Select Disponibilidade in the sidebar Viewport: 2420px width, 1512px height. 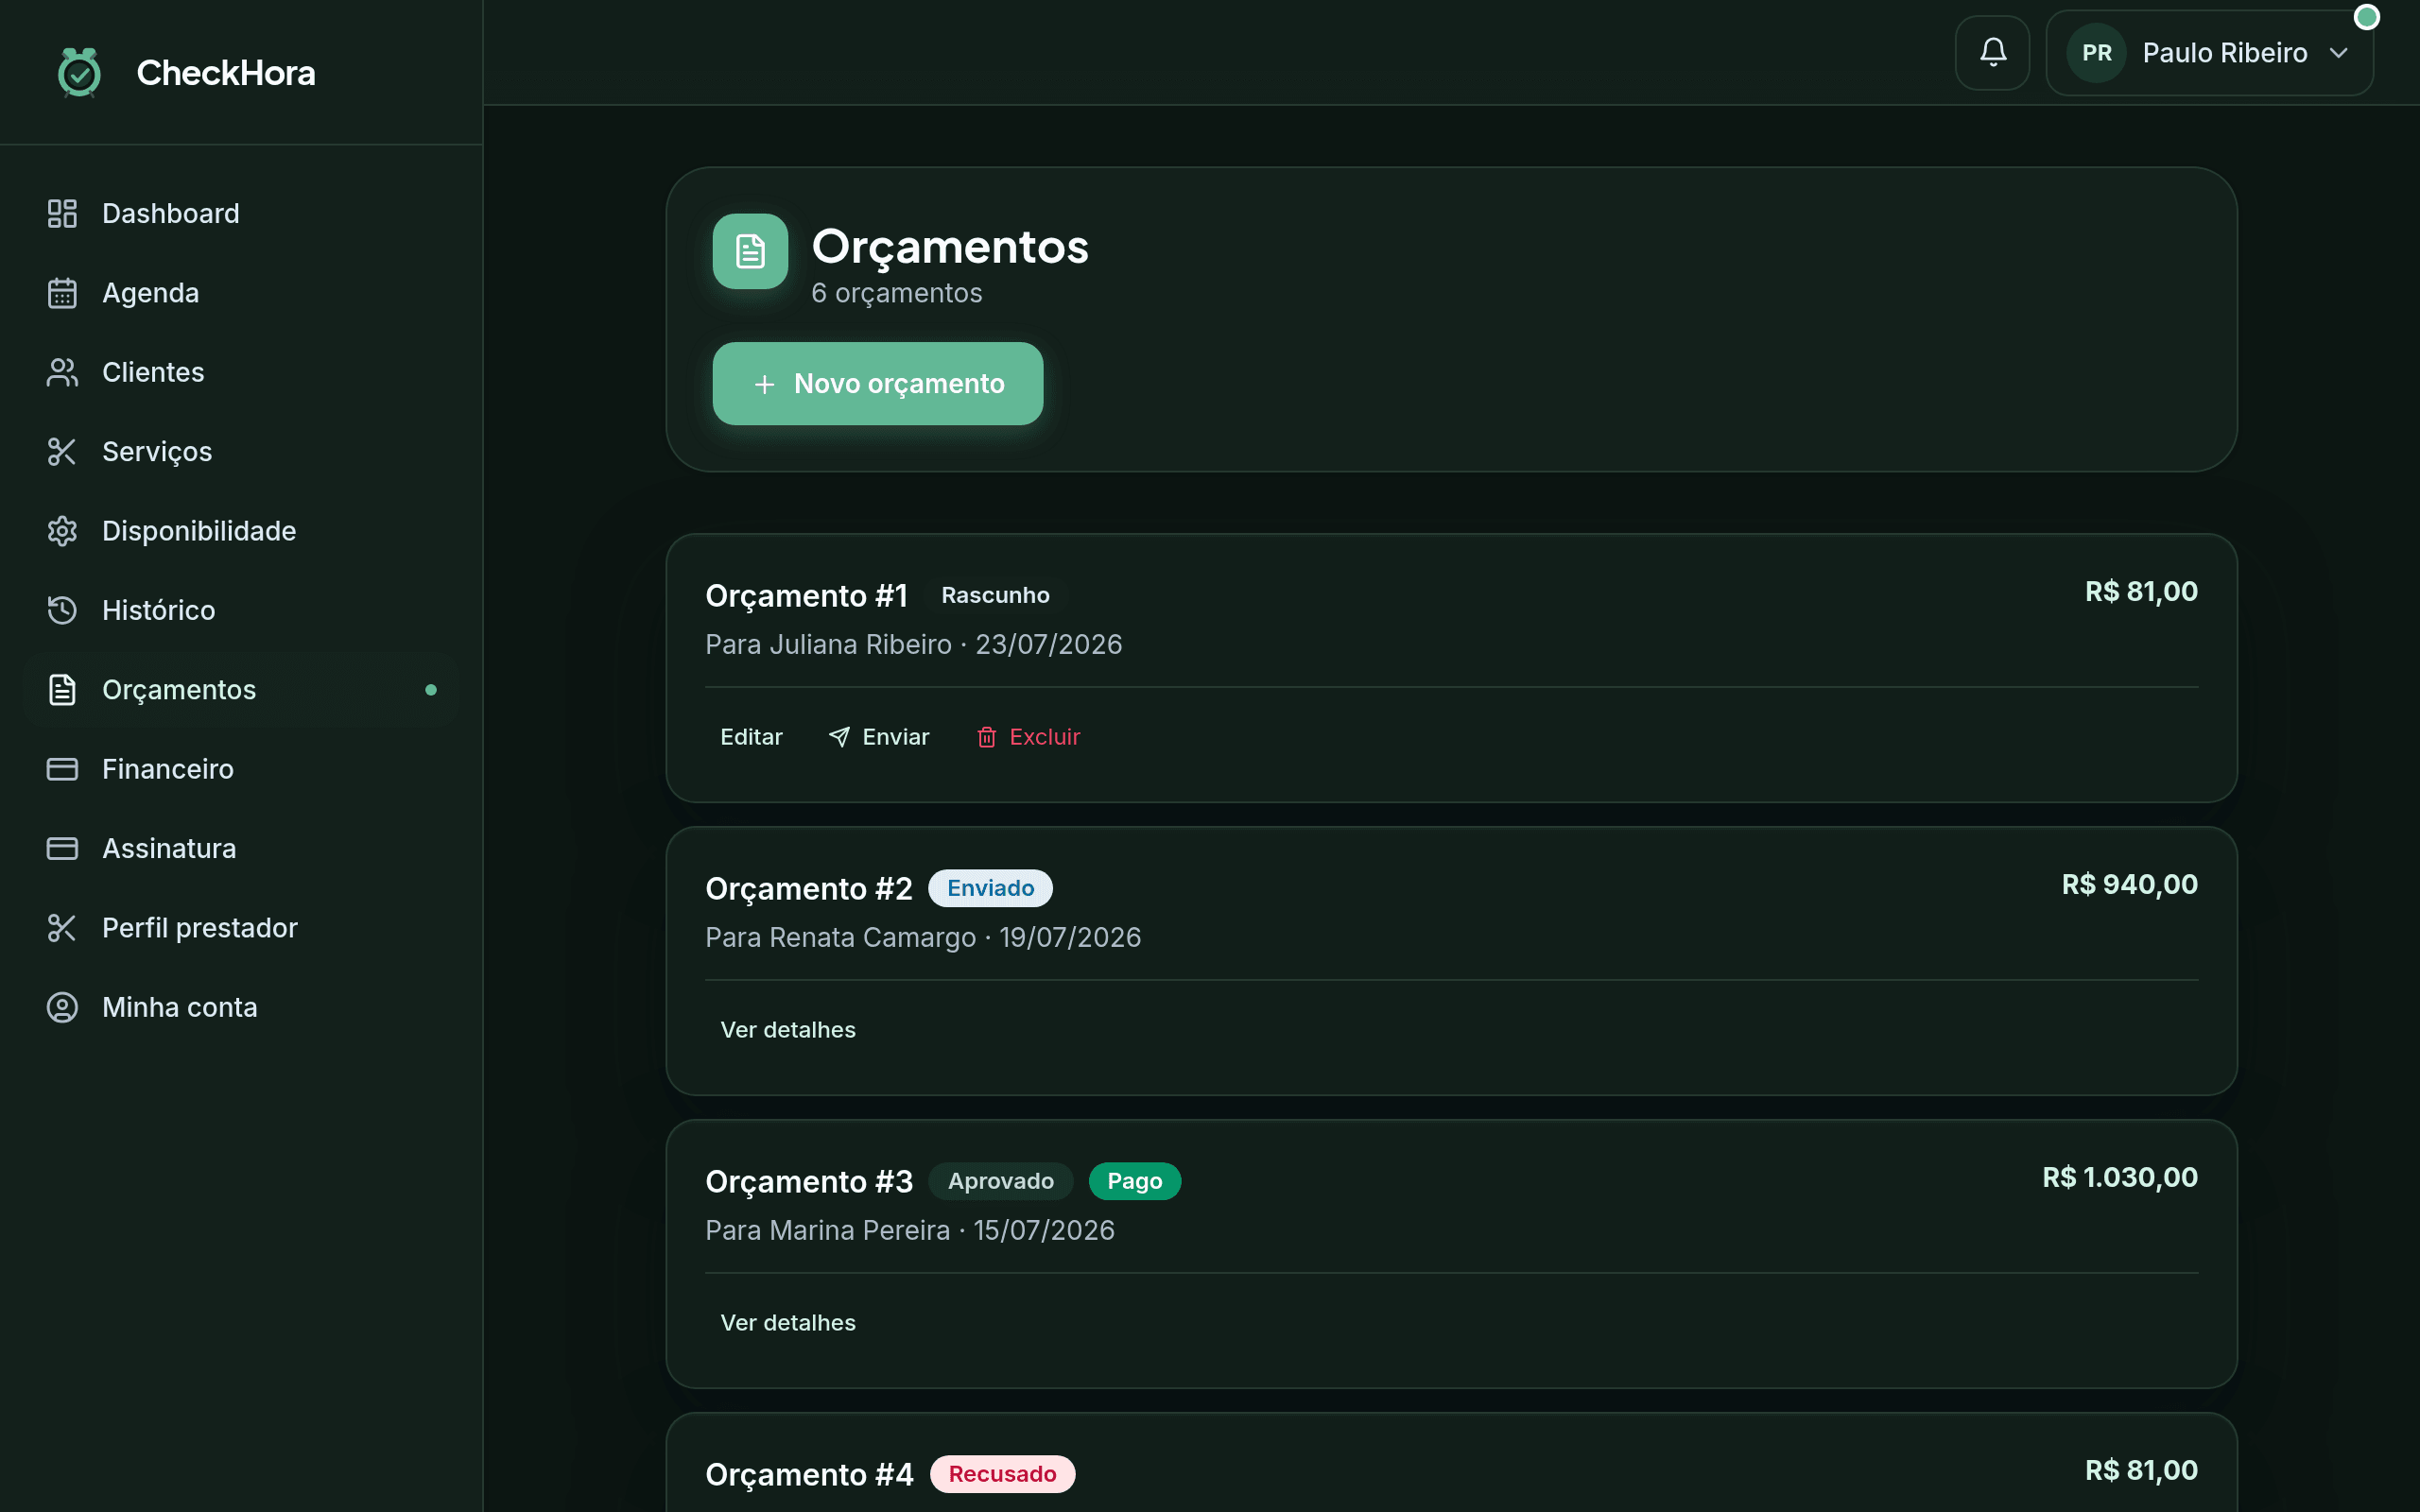(x=241, y=531)
